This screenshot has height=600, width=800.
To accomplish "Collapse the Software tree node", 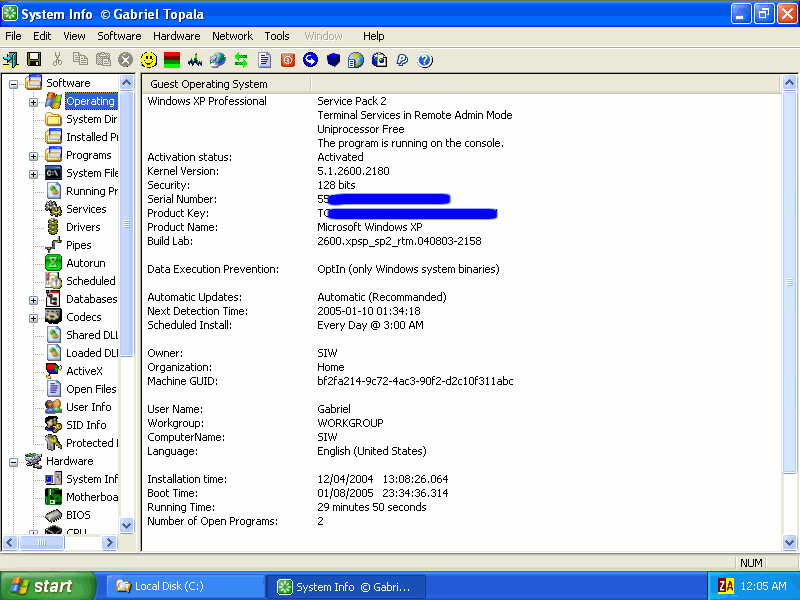I will [x=14, y=84].
